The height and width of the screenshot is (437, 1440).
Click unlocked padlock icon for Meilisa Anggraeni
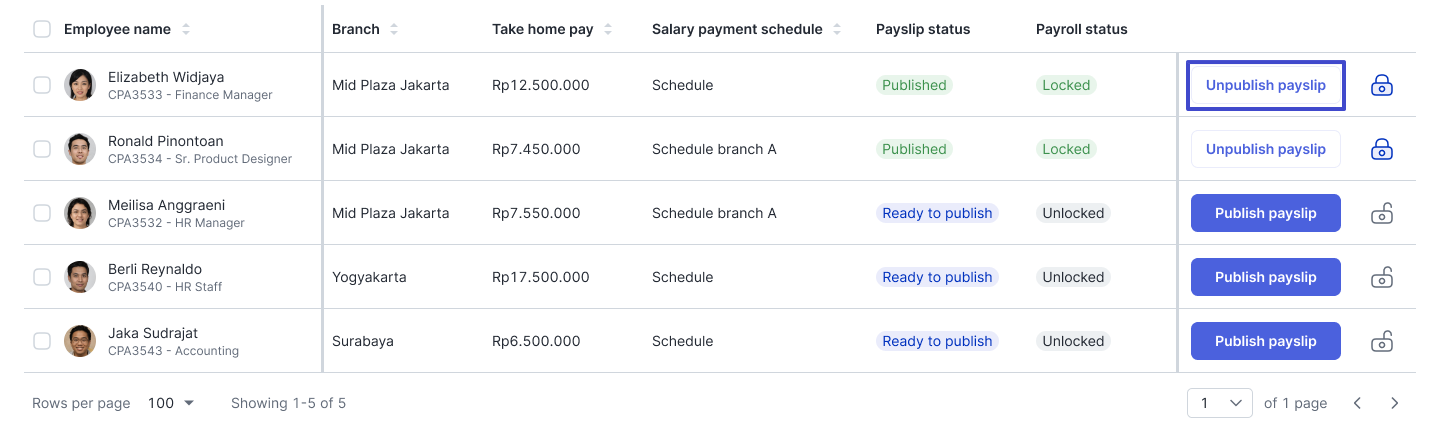(1382, 213)
